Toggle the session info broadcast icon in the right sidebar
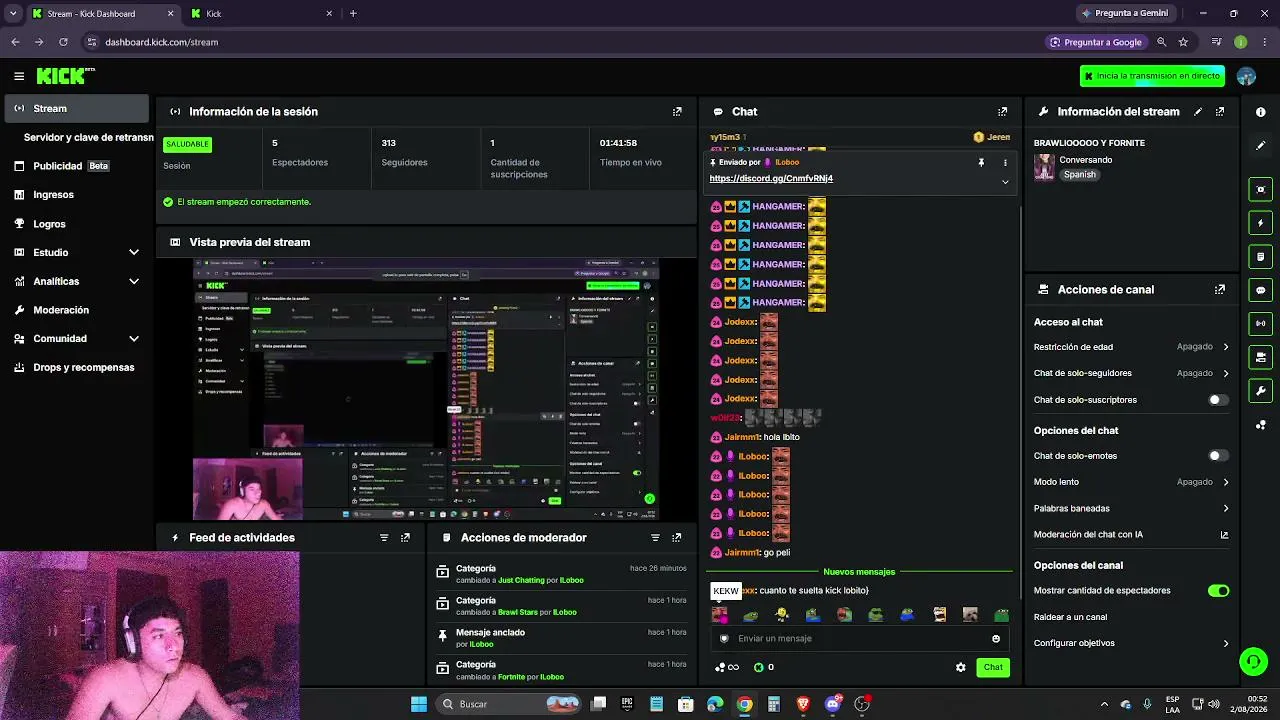The image size is (1280, 720). [1260, 323]
